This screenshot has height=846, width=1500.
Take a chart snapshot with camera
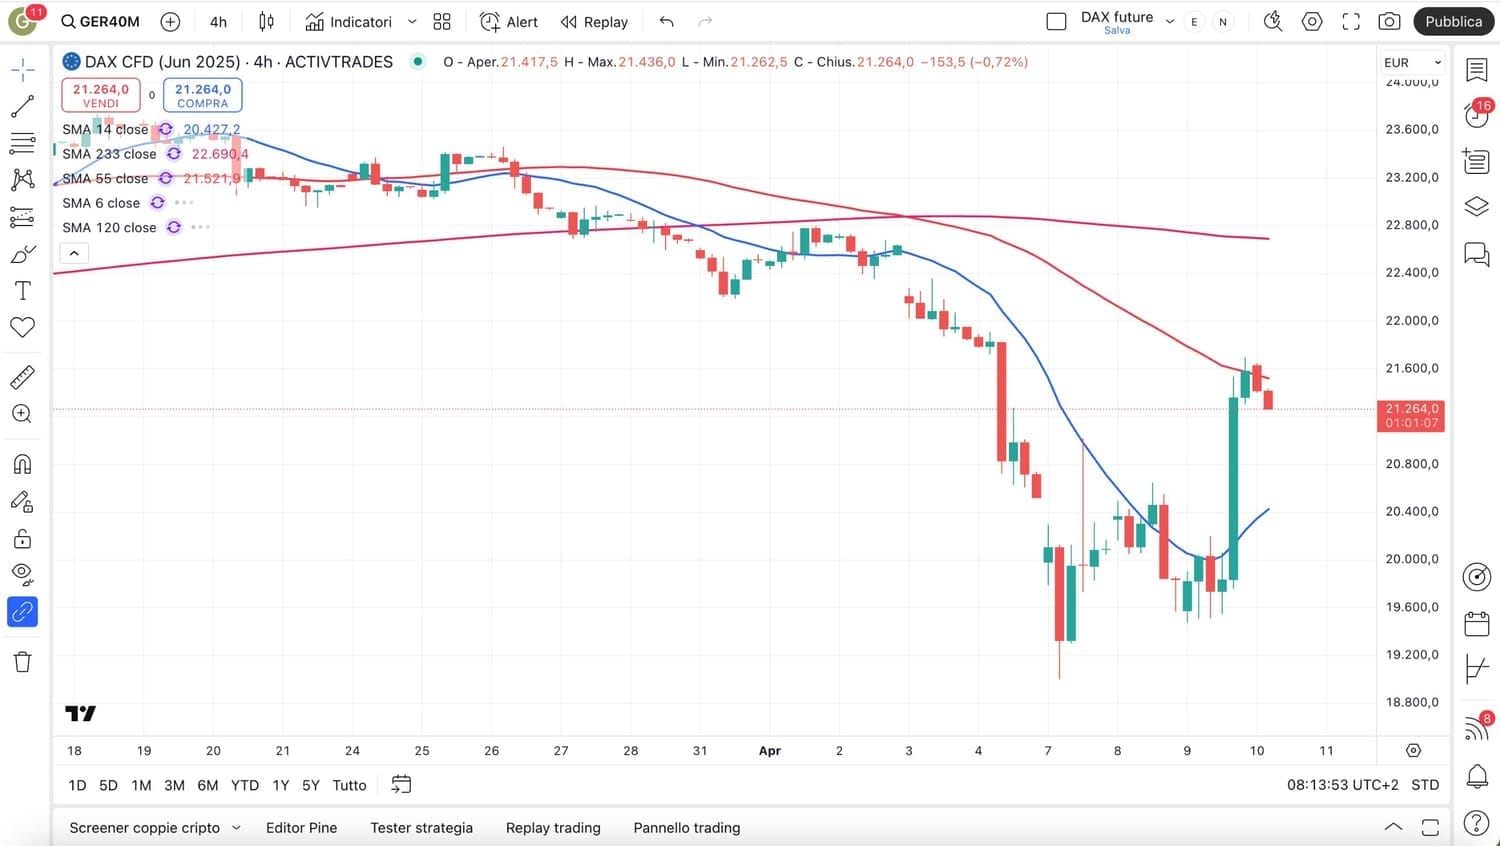pos(1389,22)
